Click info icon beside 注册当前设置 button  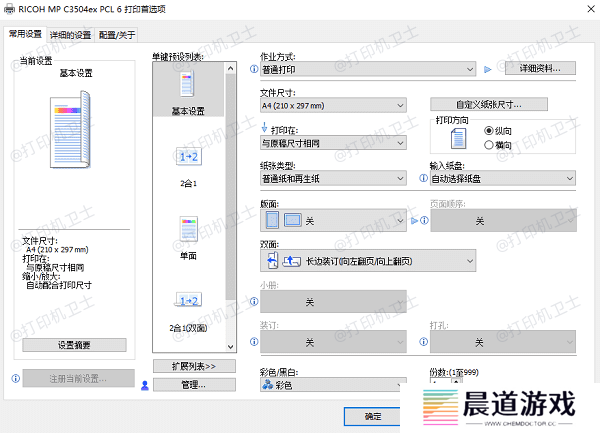pyautogui.click(x=16, y=378)
